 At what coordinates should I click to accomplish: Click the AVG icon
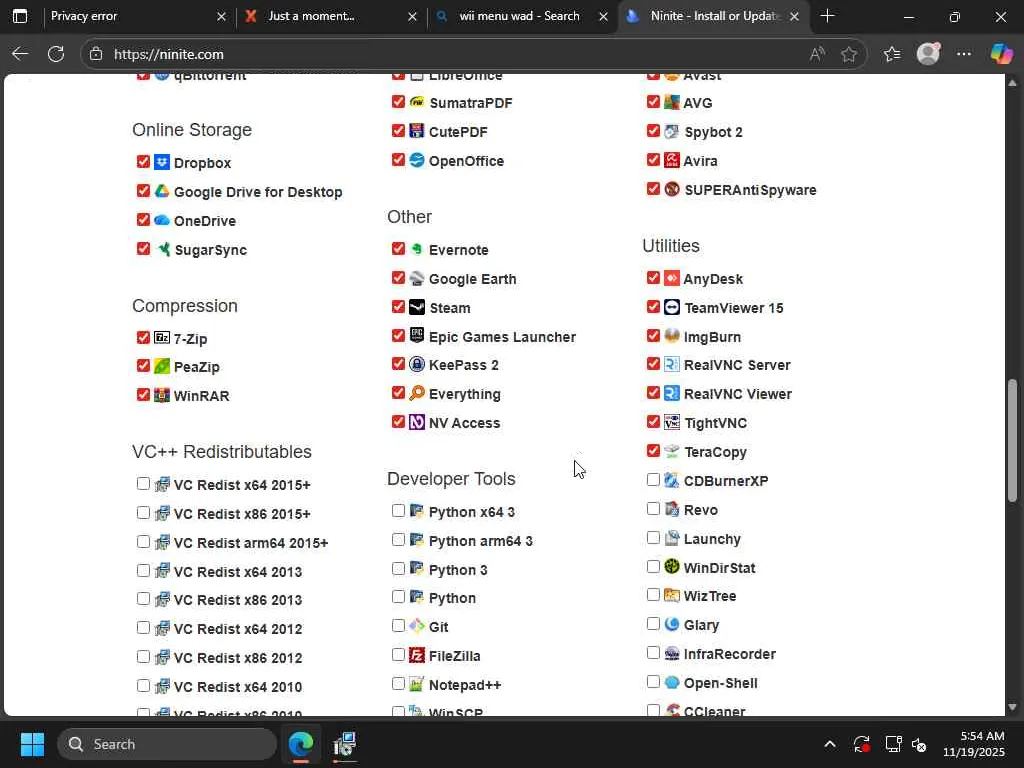pos(671,102)
